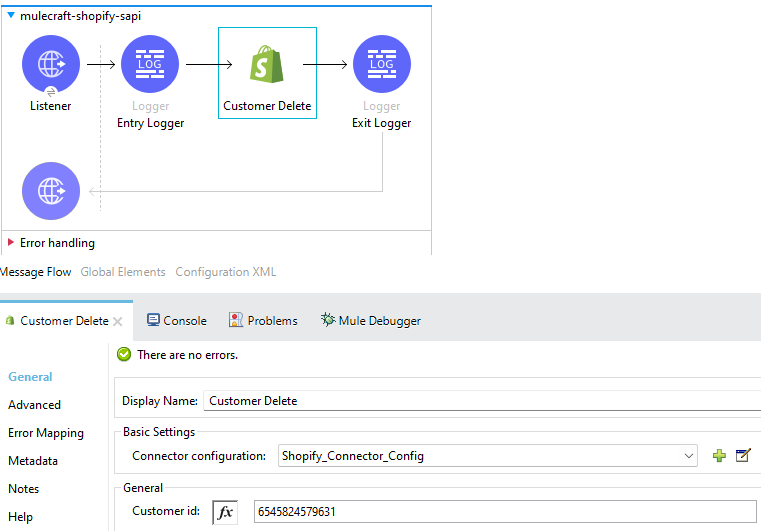Viewport: 761px width, 531px height.
Task: Select the Listener HTTP globe icon
Action: (x=51, y=64)
